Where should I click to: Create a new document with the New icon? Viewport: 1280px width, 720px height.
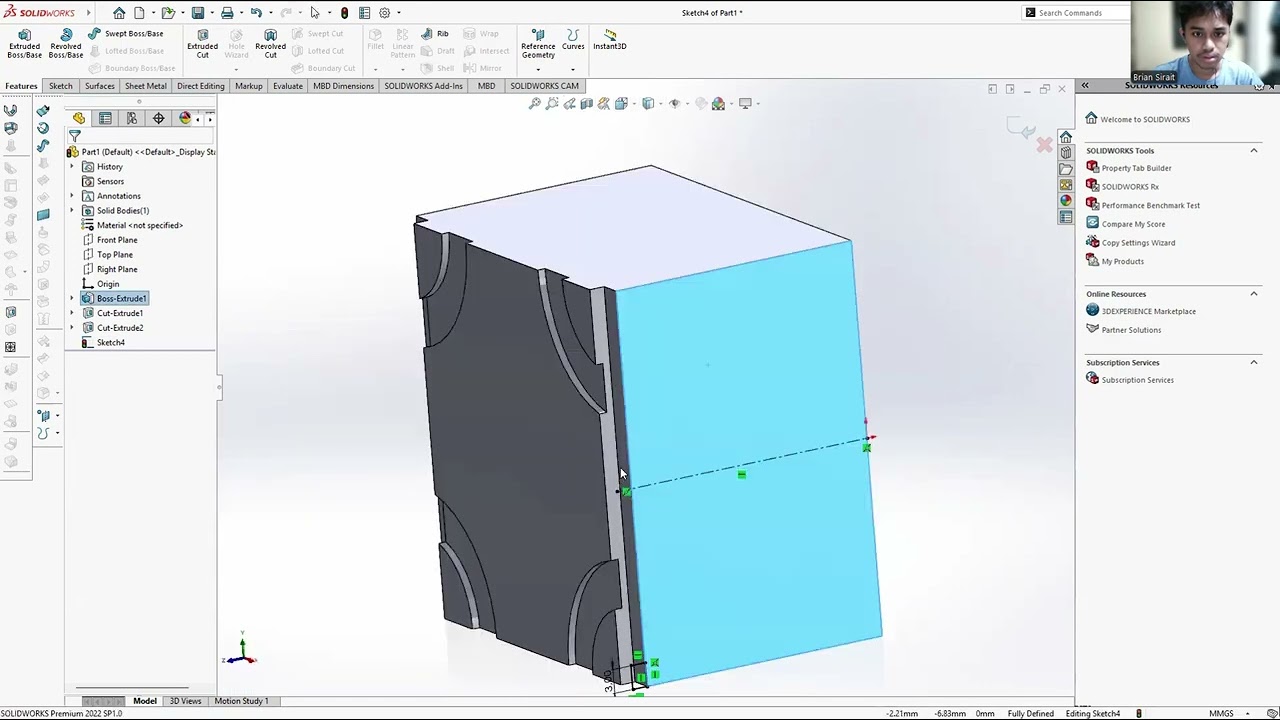(x=139, y=13)
